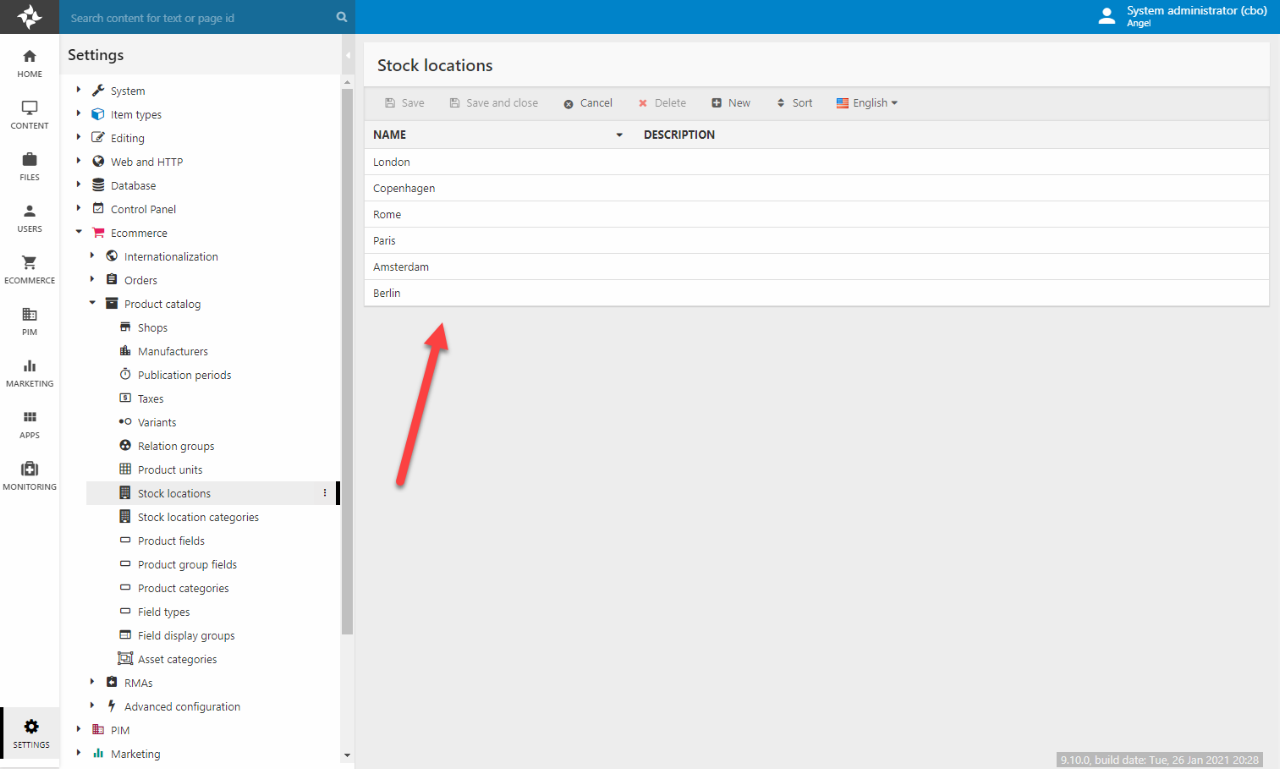Click the New button in toolbar
Image resolution: width=1280 pixels, height=769 pixels.
pyautogui.click(x=731, y=103)
